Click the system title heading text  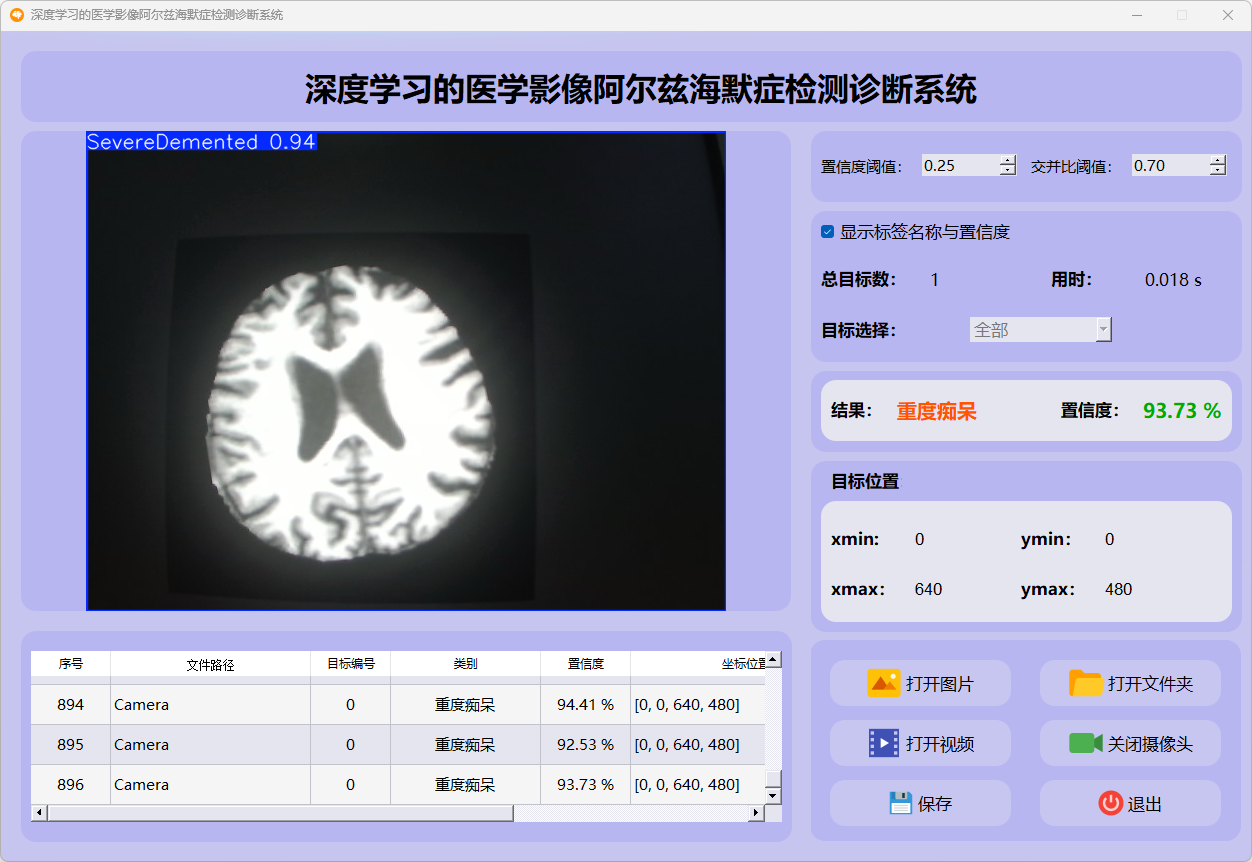pyautogui.click(x=640, y=89)
